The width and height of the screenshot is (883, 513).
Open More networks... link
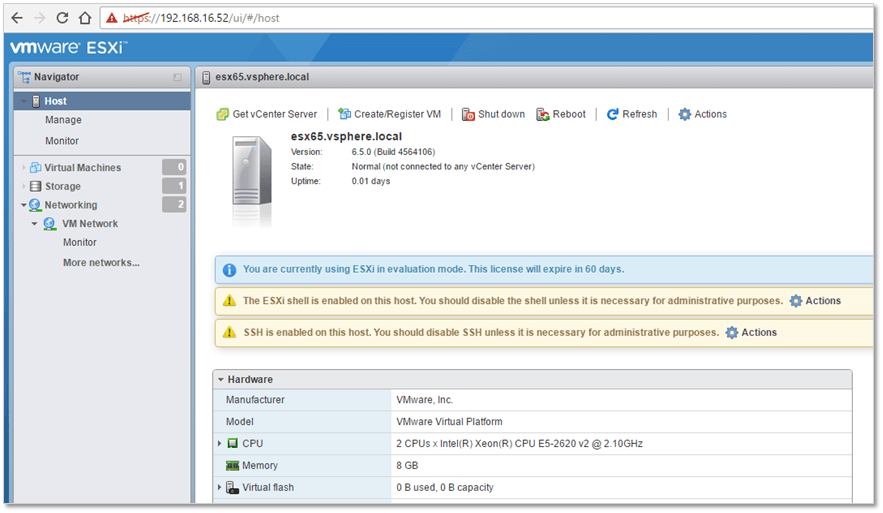(101, 262)
